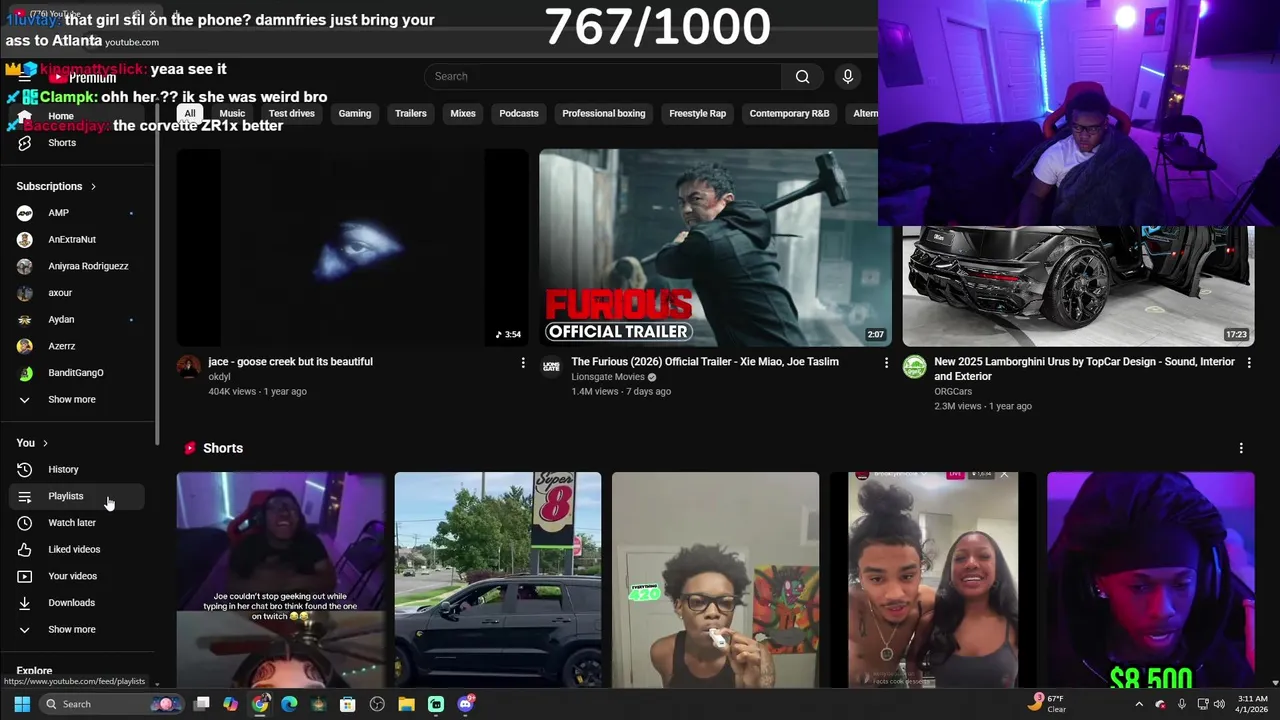This screenshot has height=720, width=1280.
Task: Select the Gaming filter chip
Action: tap(355, 114)
